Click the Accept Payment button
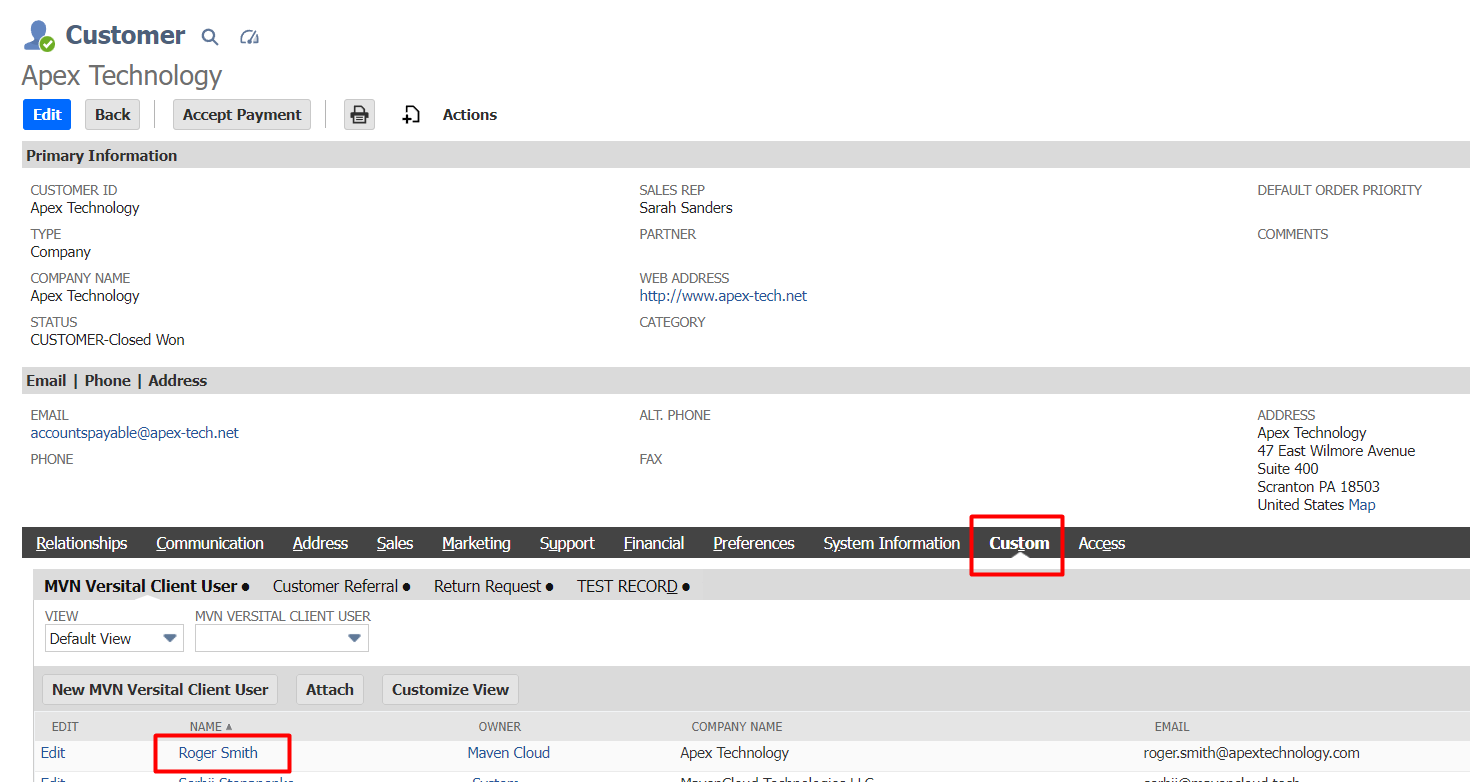Screen dimensions: 1470x782 pyautogui.click(x=242, y=115)
